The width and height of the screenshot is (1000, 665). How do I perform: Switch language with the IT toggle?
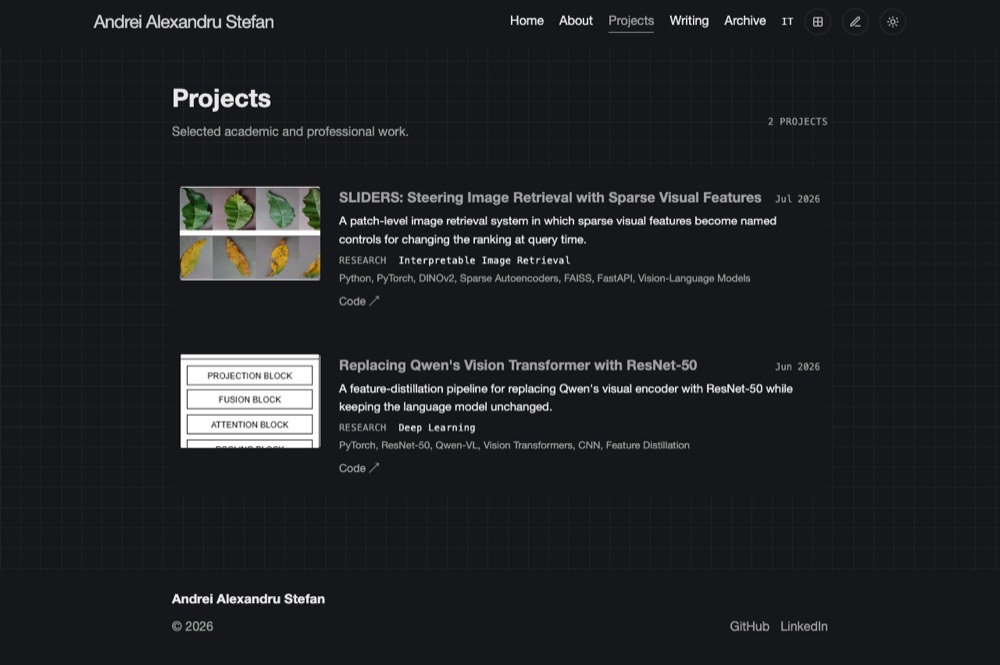[x=788, y=22]
